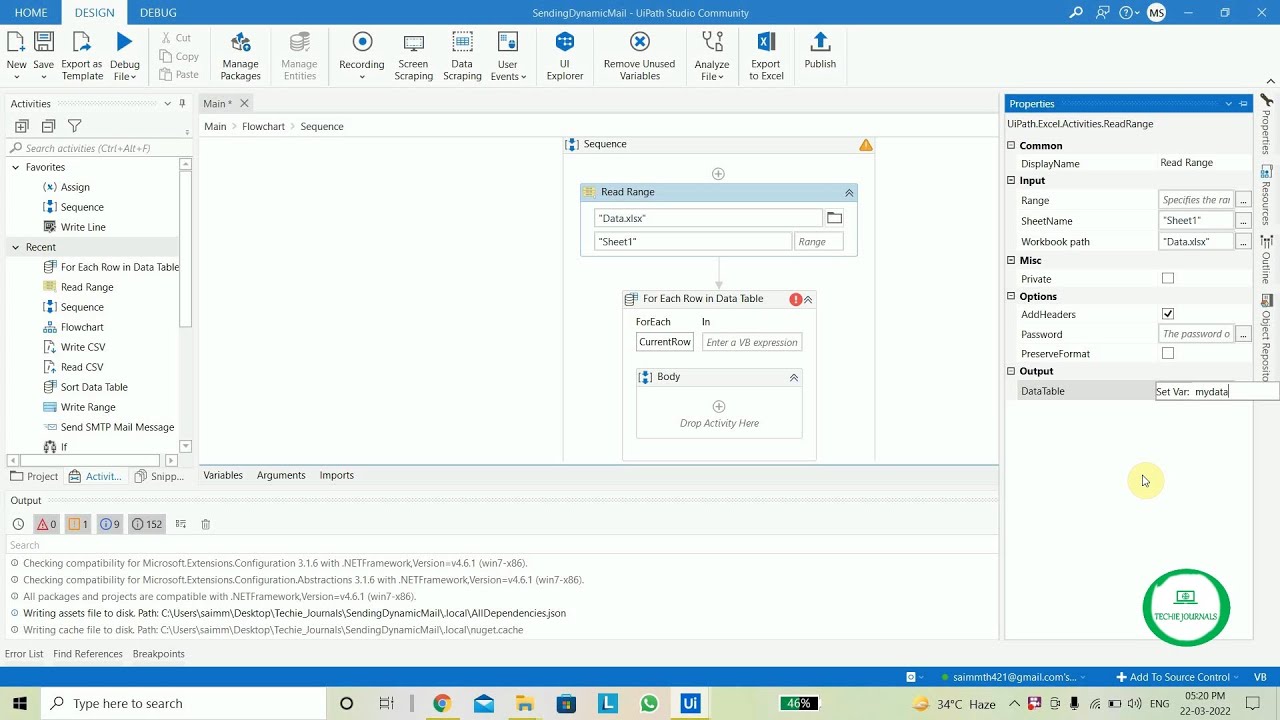
Task: Open the Imports panel tab
Action: [337, 475]
